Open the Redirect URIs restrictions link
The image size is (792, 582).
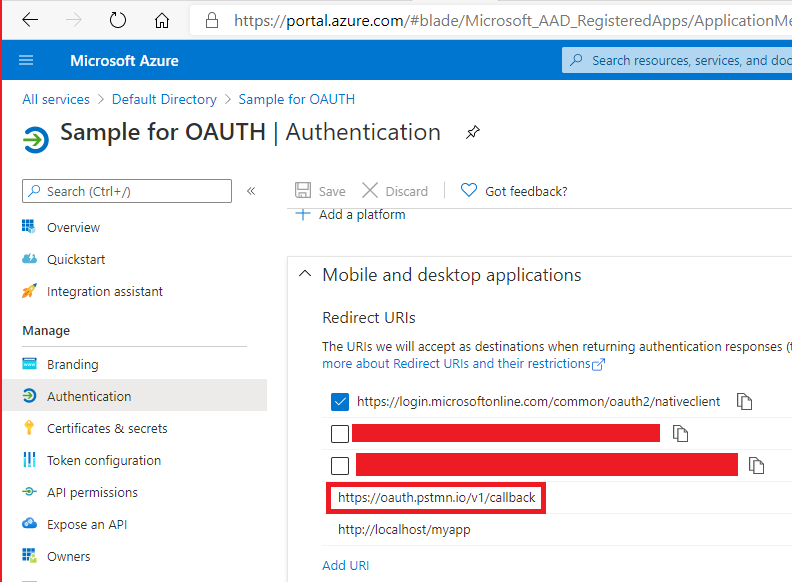pyautogui.click(x=463, y=364)
